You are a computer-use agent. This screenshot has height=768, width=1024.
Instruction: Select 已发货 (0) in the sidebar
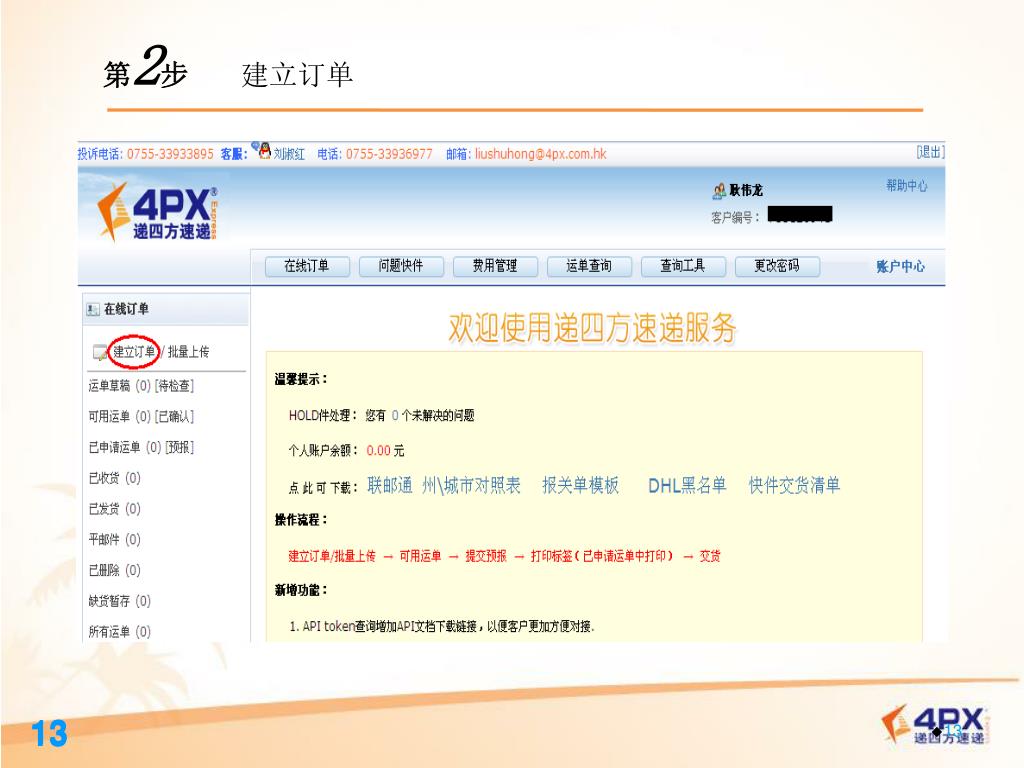(114, 509)
